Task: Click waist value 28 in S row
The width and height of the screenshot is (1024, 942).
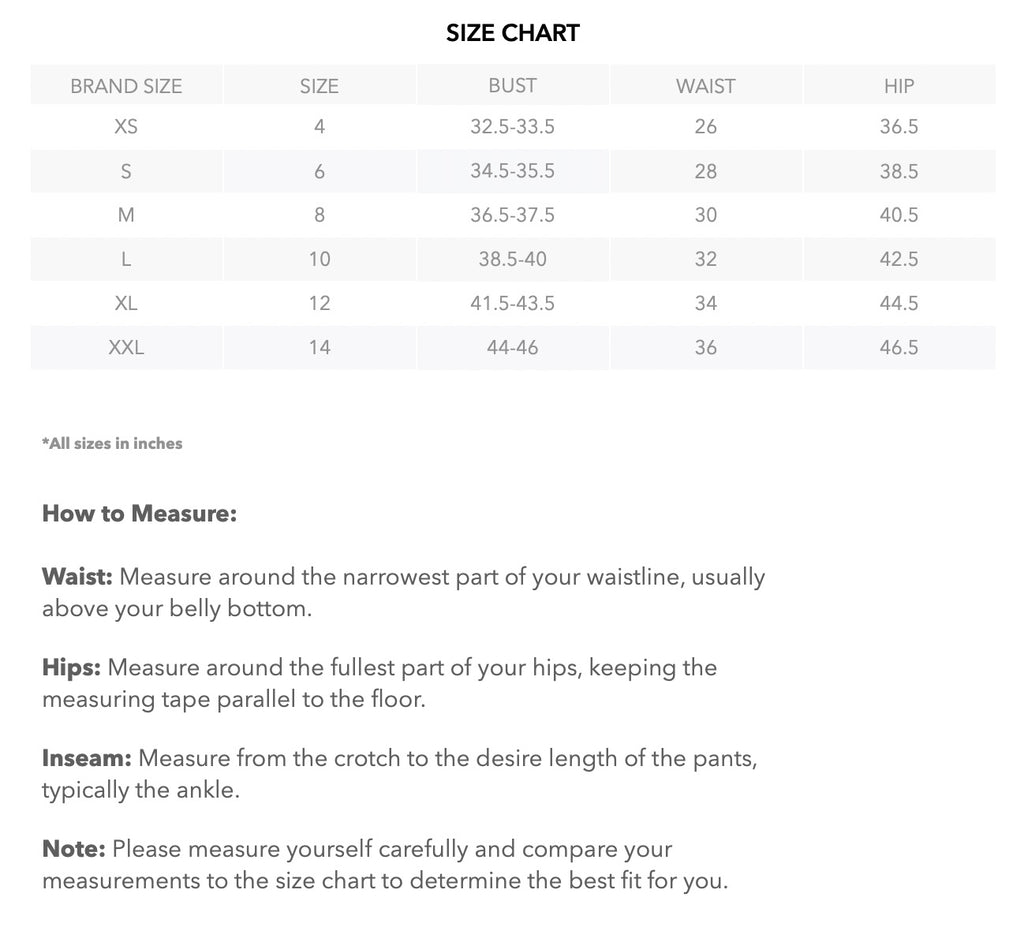Action: click(705, 171)
